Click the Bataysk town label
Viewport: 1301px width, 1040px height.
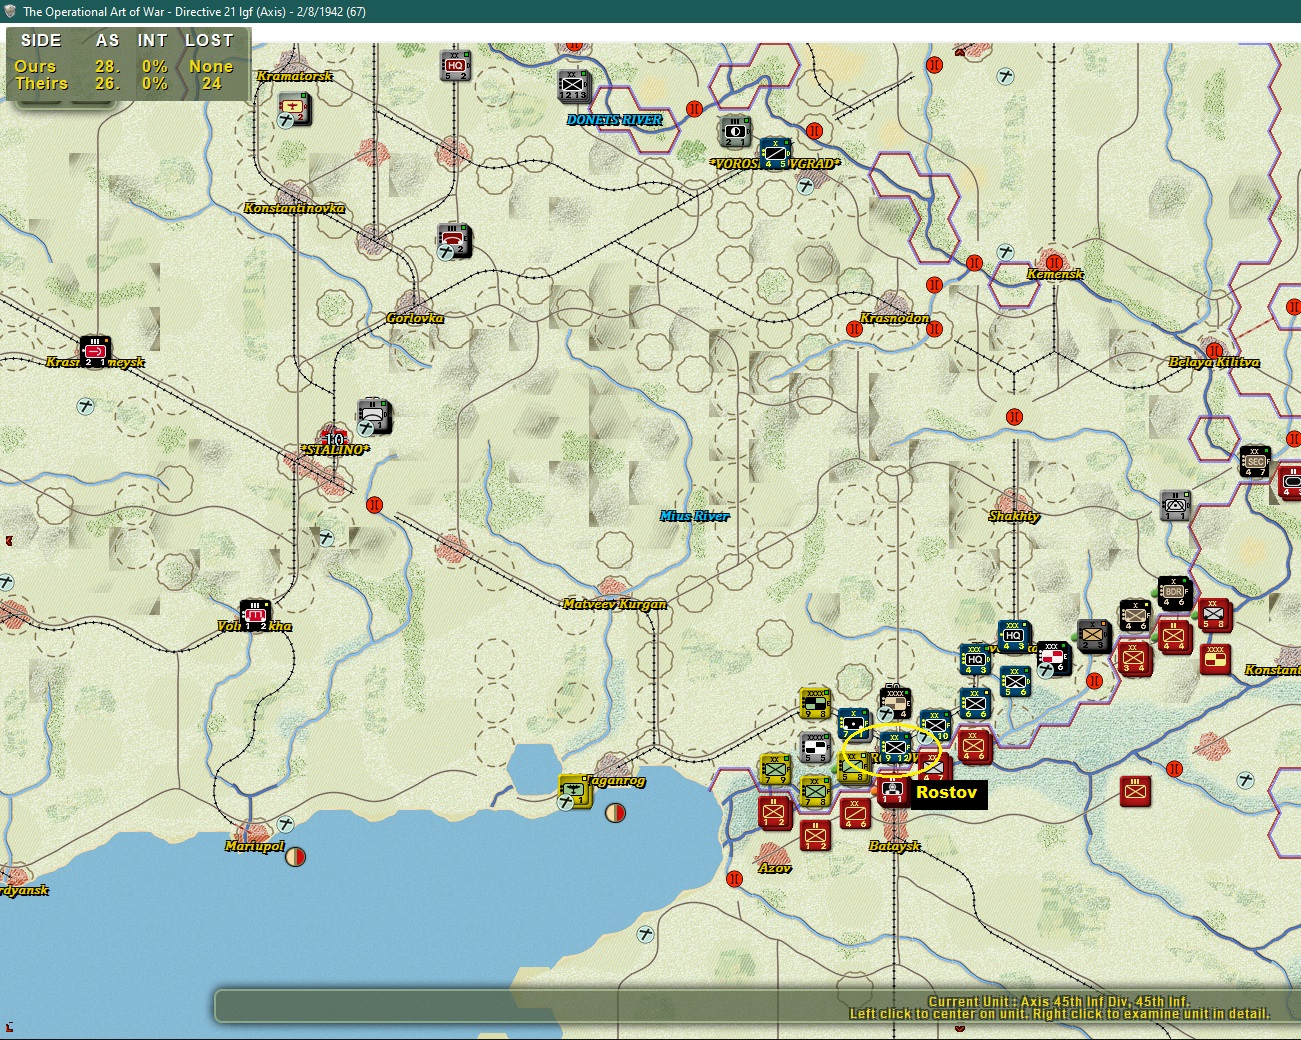[x=895, y=846]
